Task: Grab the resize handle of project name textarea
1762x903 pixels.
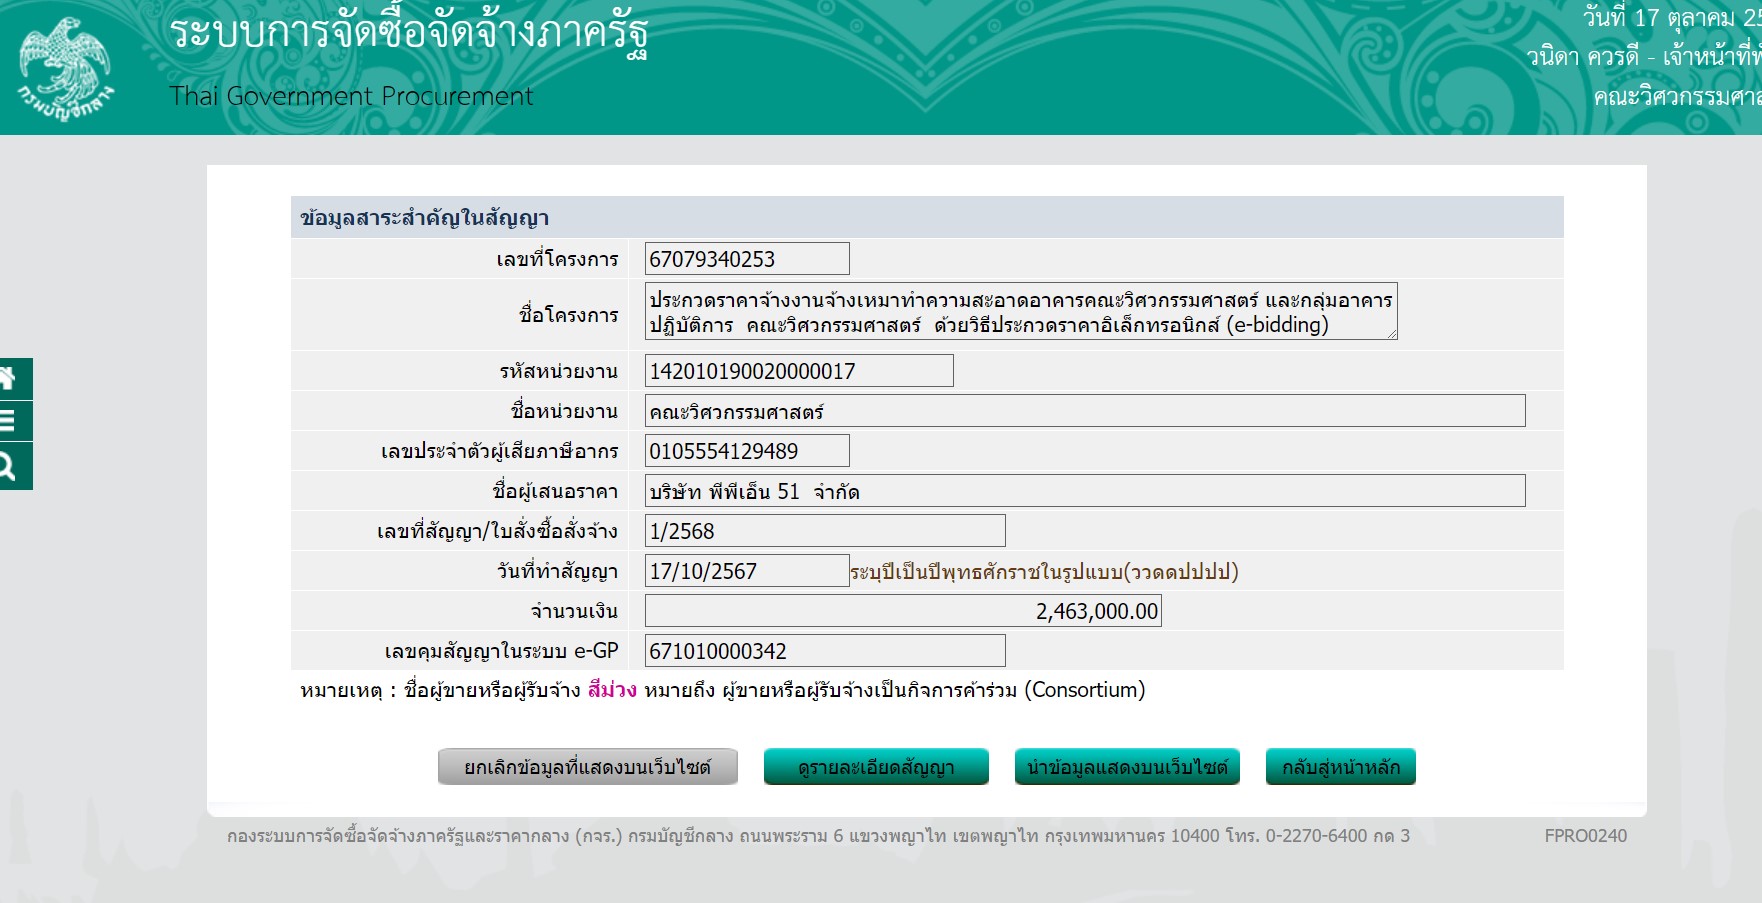Action: [1391, 334]
